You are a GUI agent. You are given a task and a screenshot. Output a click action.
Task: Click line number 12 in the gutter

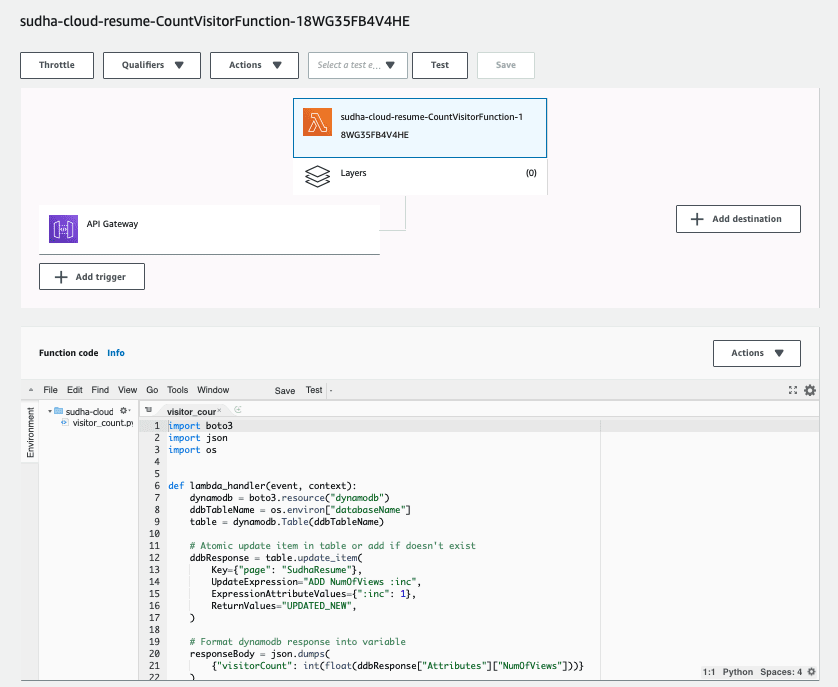(154, 558)
